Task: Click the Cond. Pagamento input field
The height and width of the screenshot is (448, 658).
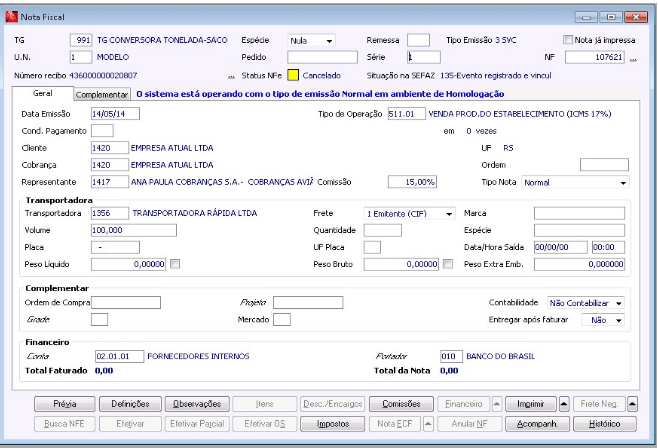Action: pyautogui.click(x=102, y=131)
